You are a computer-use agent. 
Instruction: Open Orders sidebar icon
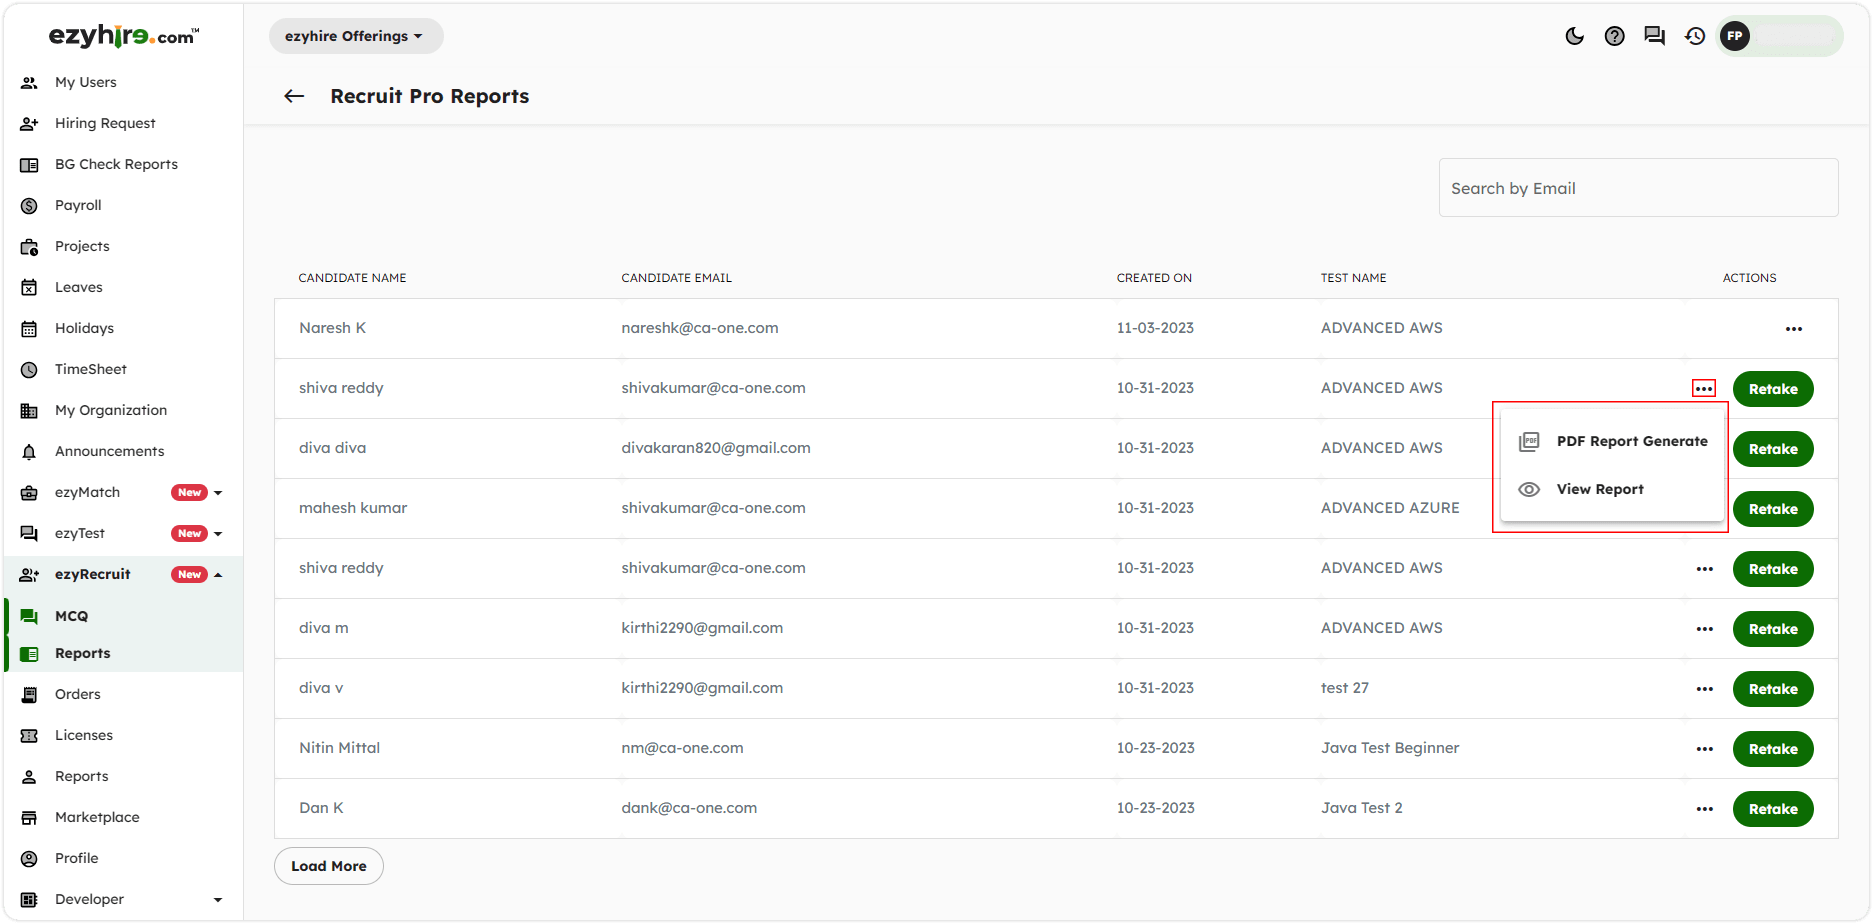[x=29, y=694]
